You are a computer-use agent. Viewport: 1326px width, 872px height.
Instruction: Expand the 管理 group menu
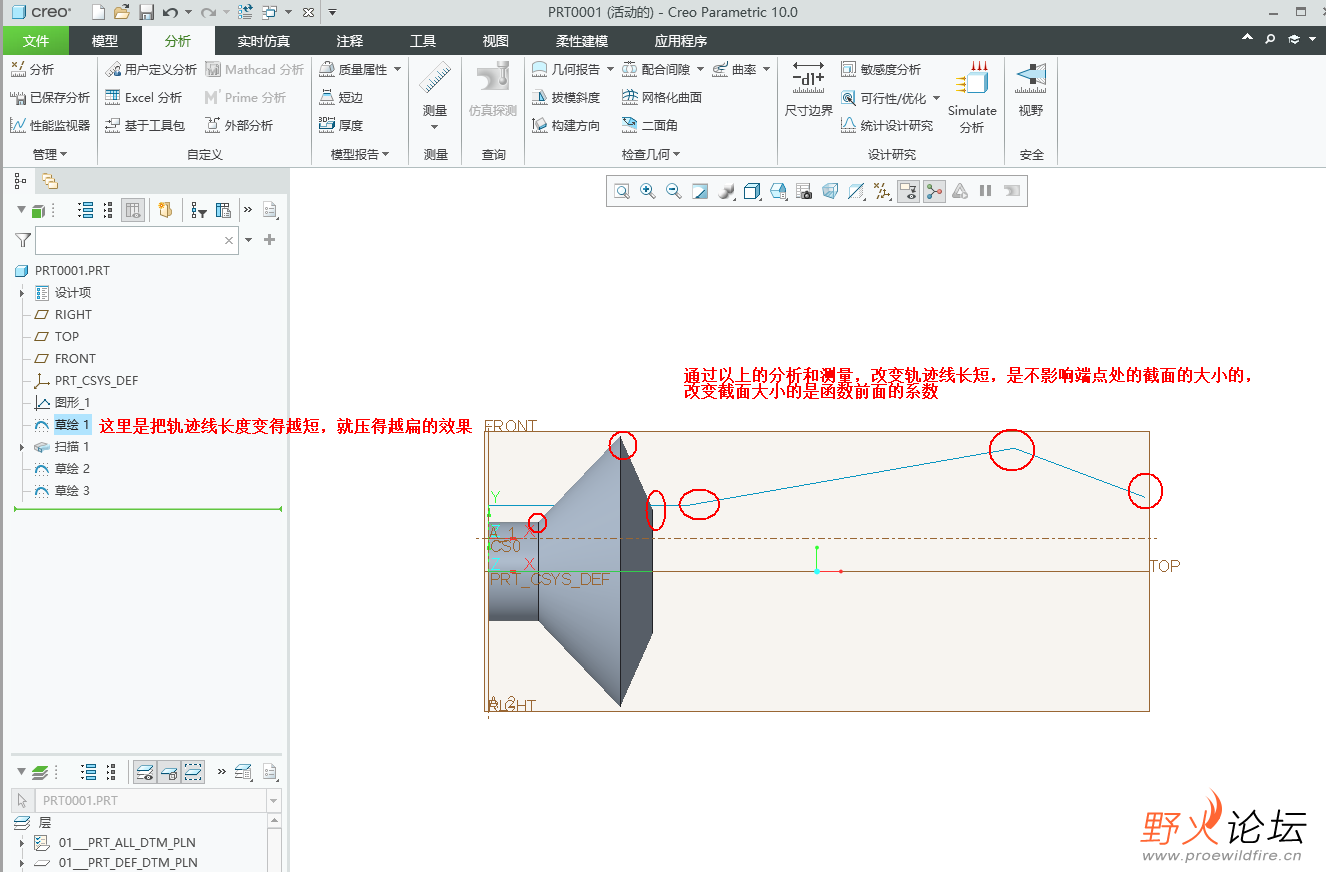(x=50, y=154)
